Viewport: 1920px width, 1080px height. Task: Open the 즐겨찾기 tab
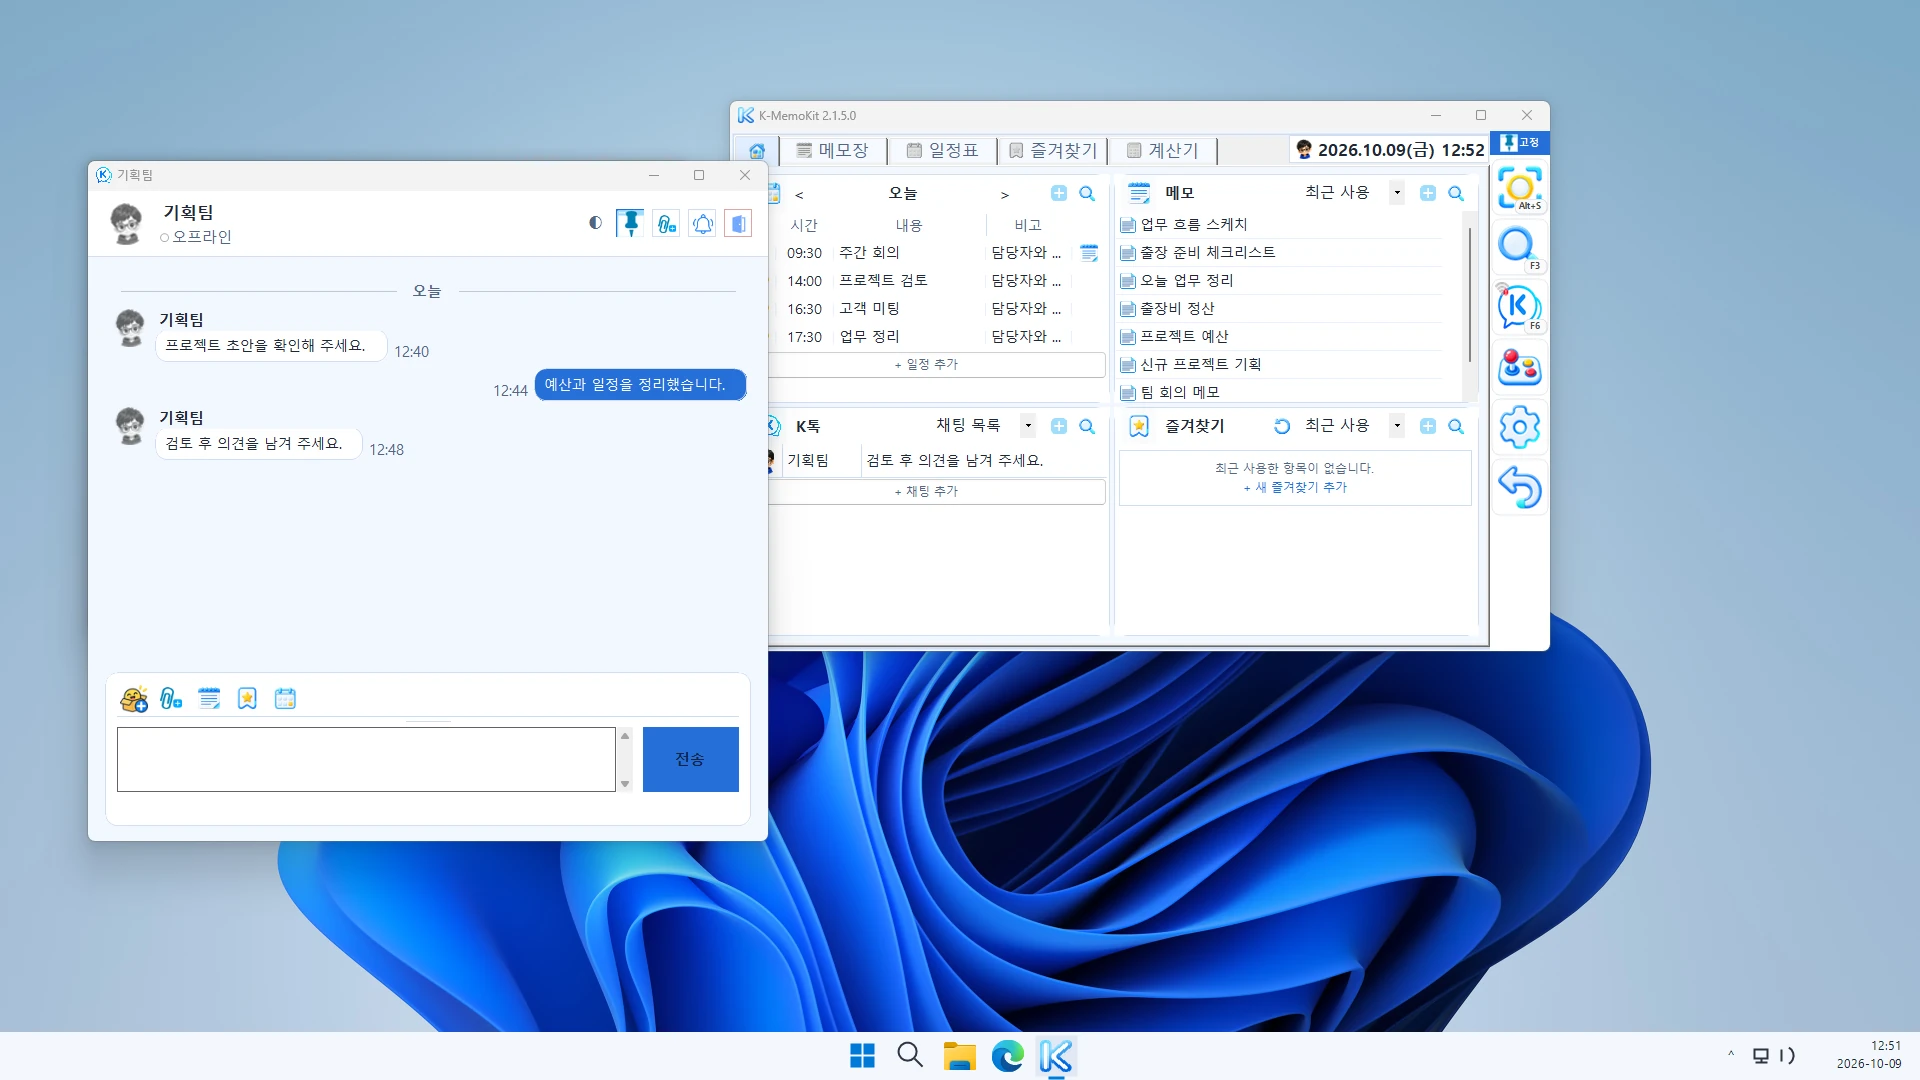pyautogui.click(x=1052, y=150)
